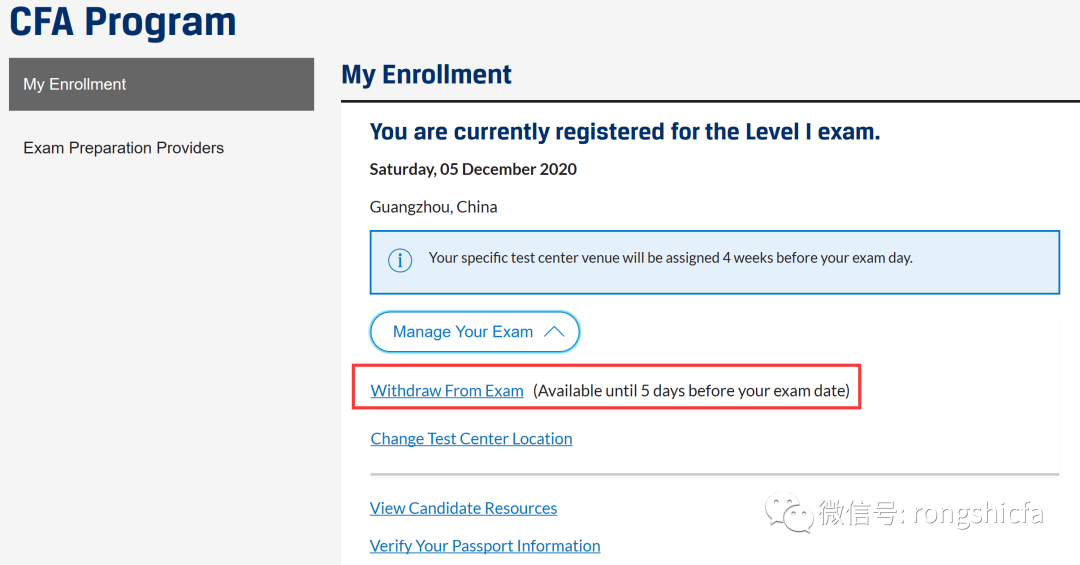Go to View Candidate Resources
This screenshot has height=565, width=1080.
(463, 508)
